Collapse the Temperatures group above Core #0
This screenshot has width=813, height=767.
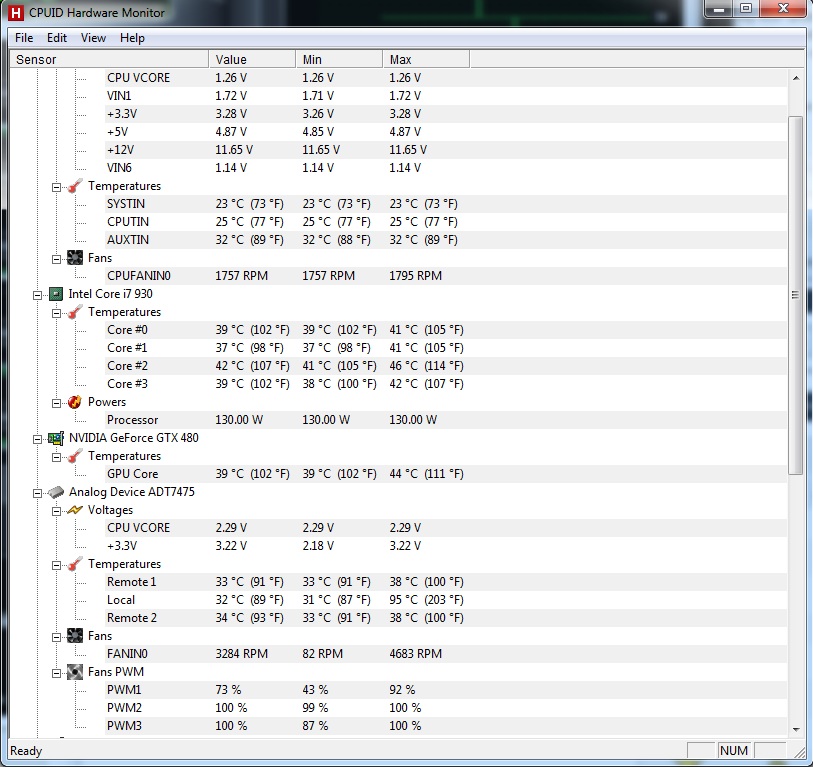click(x=57, y=313)
